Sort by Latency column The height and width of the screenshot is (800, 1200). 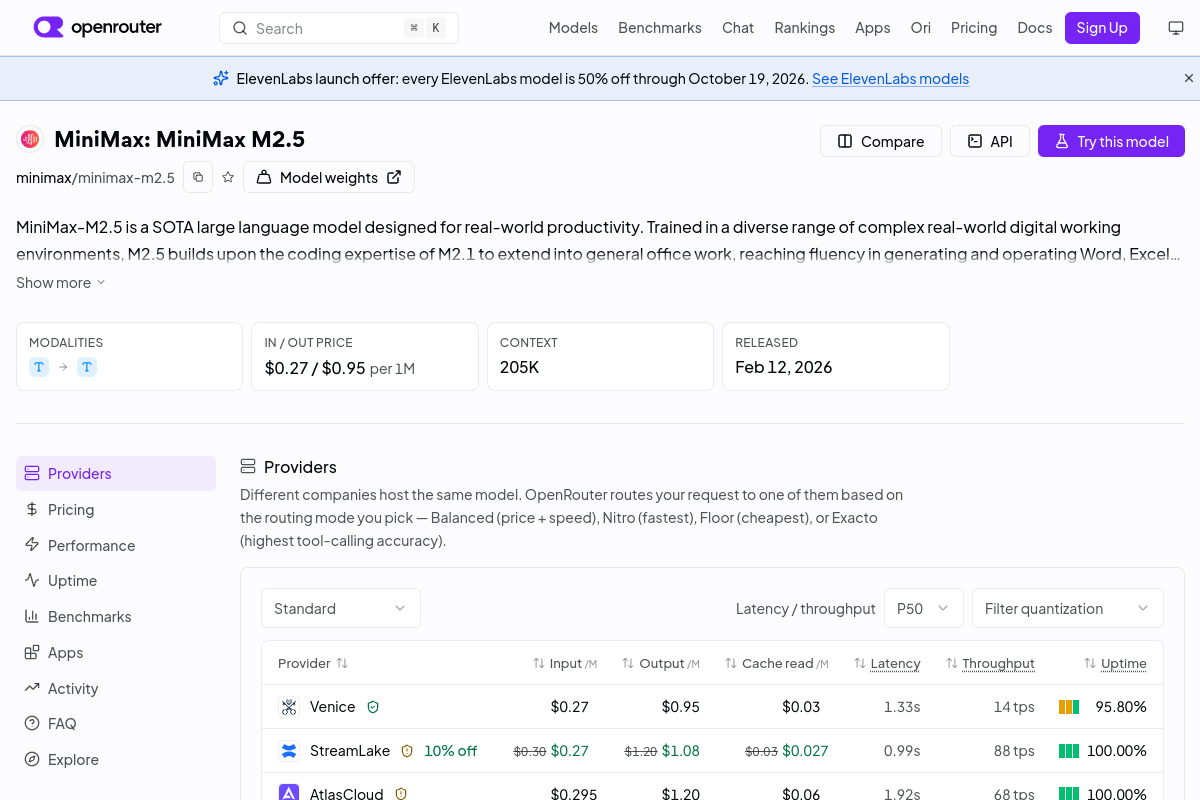click(887, 663)
